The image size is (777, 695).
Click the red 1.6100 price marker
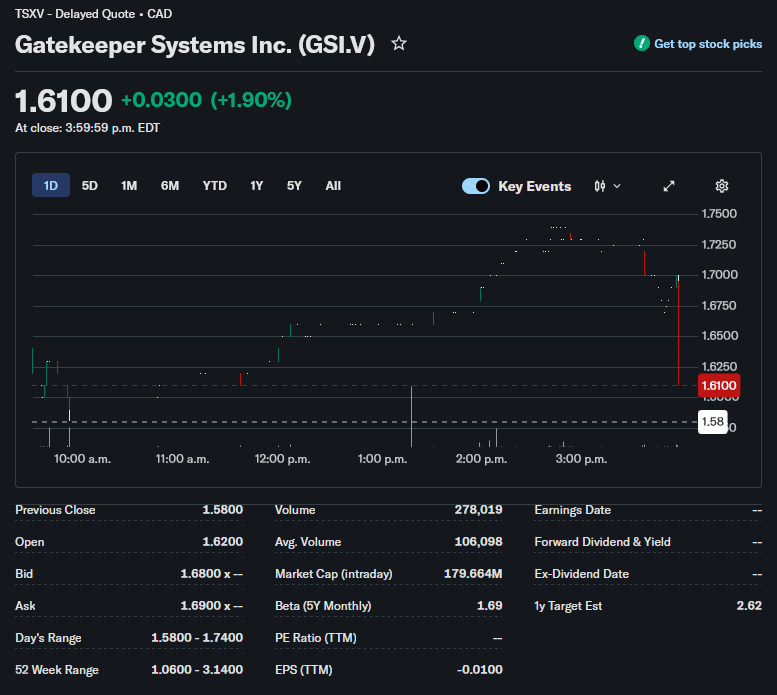[719, 385]
